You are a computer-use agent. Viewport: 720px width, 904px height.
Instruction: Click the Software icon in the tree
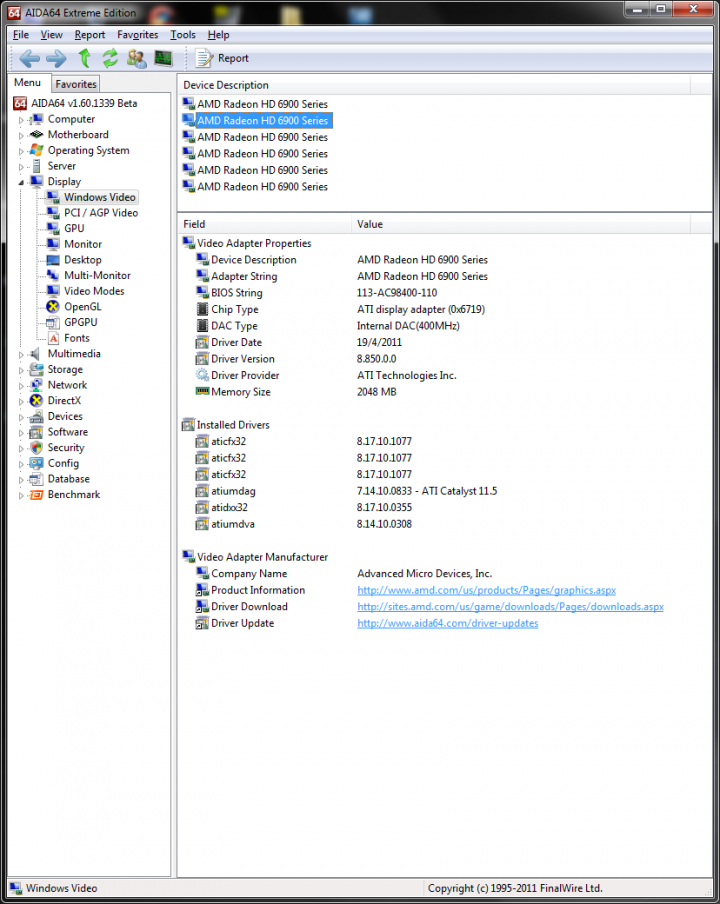tap(36, 432)
